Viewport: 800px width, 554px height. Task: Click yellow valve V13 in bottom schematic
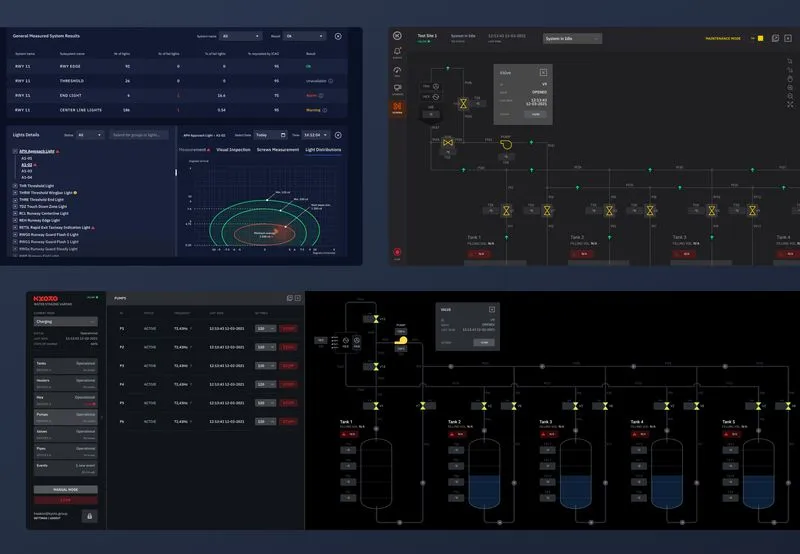[376, 319]
